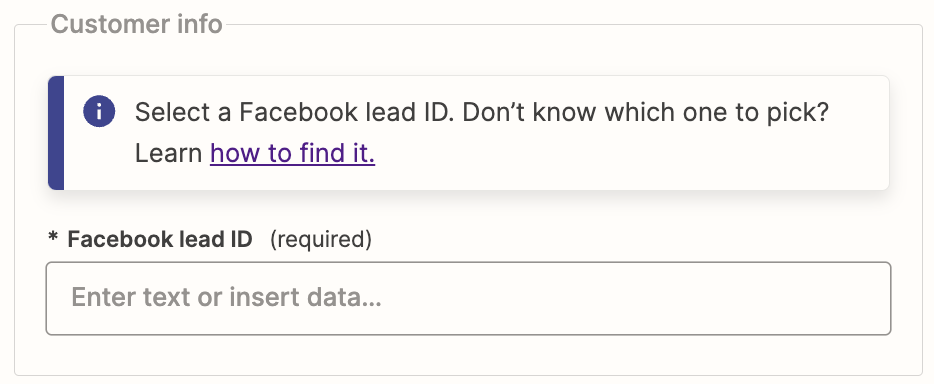Click the asterisk before Facebook lead ID
The height and width of the screenshot is (384, 934).
(53, 238)
